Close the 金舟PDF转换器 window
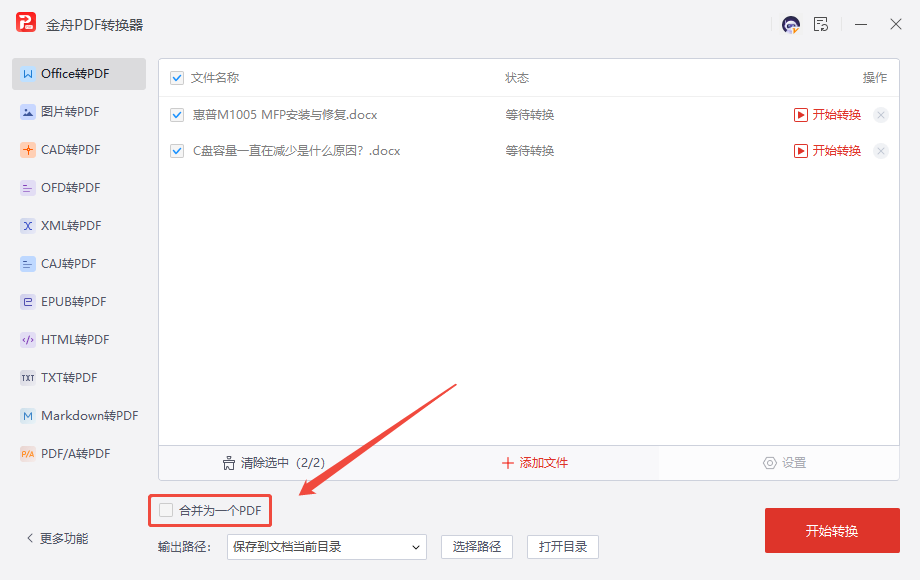 click(x=895, y=25)
